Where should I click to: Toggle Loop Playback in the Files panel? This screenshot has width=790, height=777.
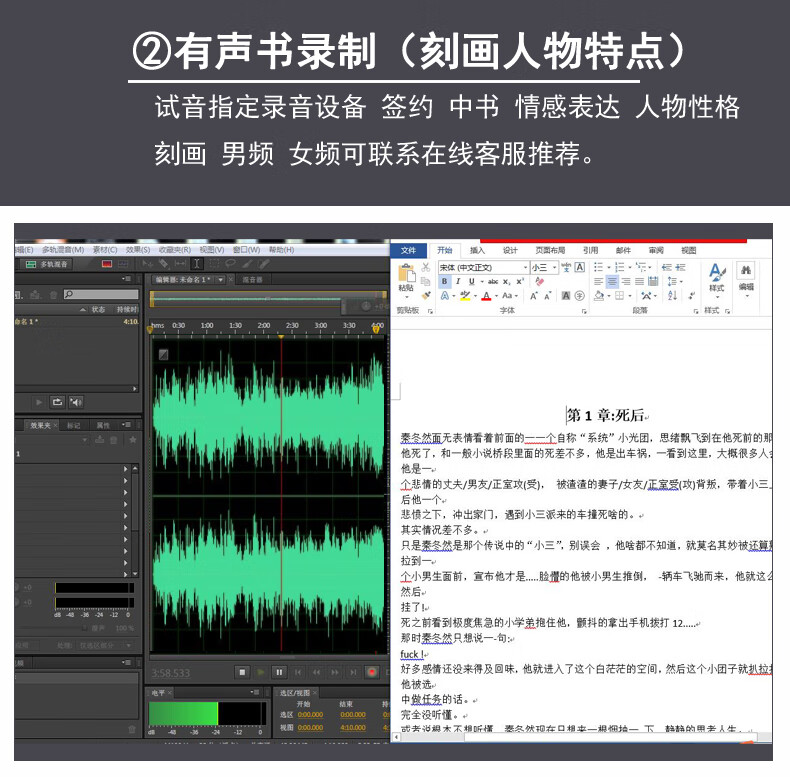tap(57, 402)
